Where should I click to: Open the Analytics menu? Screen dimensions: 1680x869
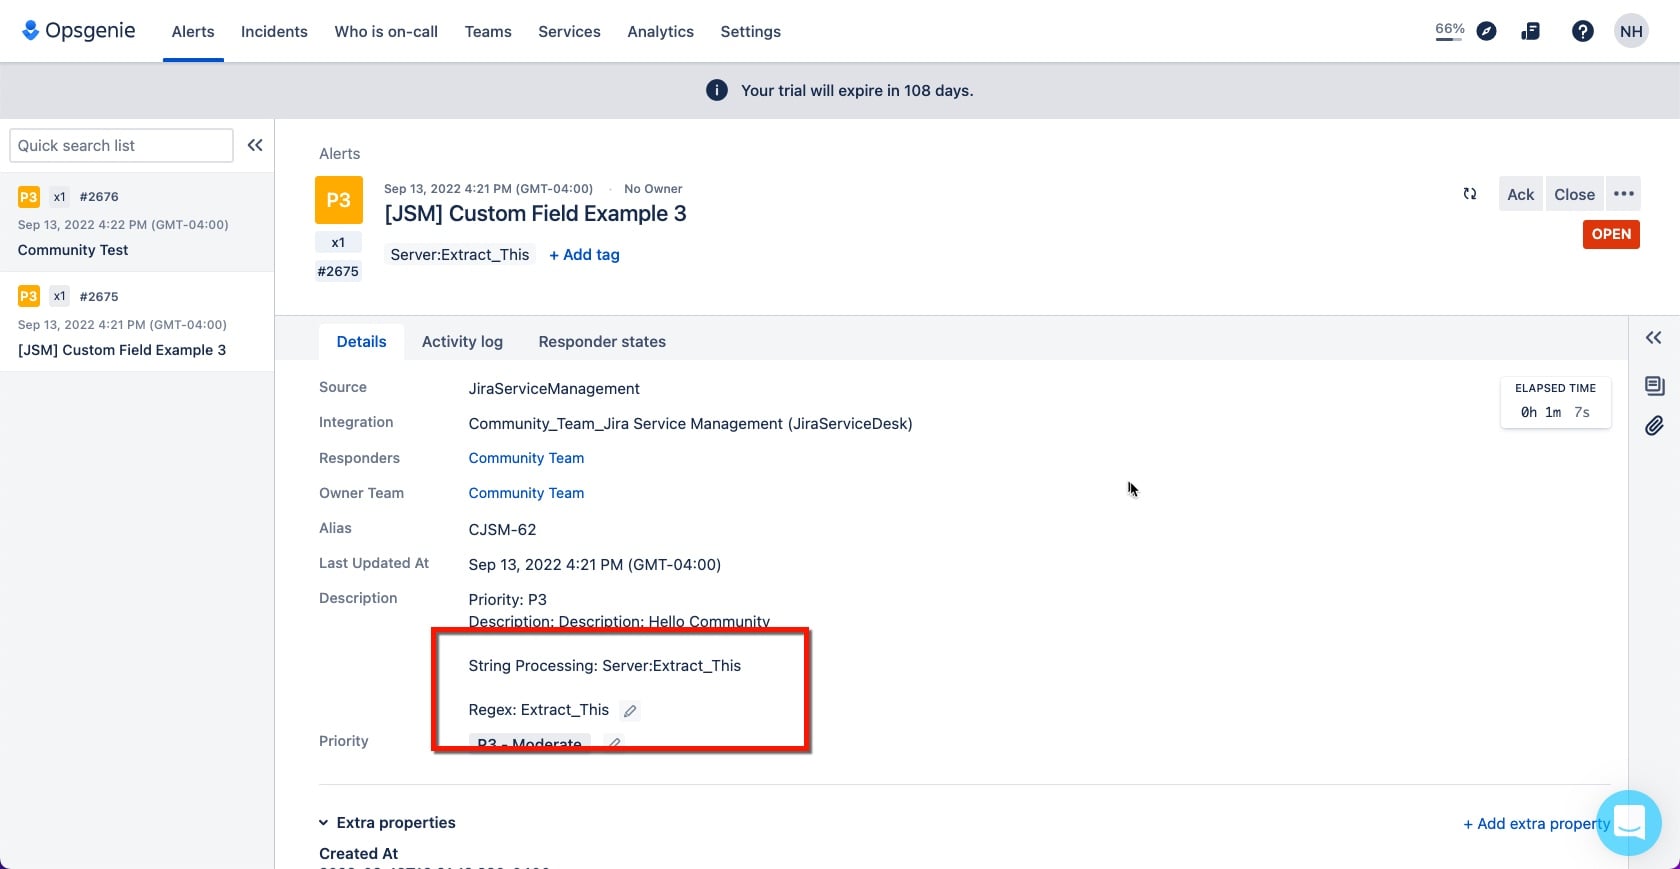pyautogui.click(x=660, y=31)
